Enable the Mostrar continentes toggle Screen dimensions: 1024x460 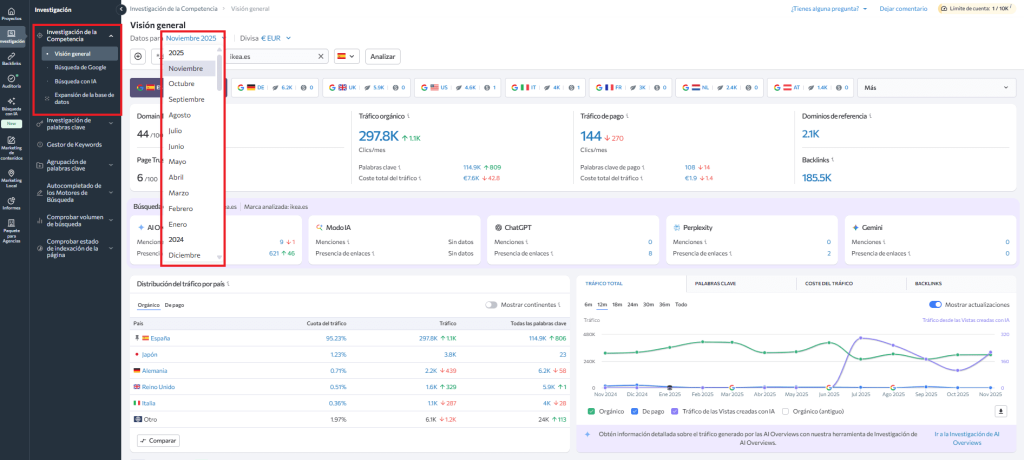pos(491,304)
